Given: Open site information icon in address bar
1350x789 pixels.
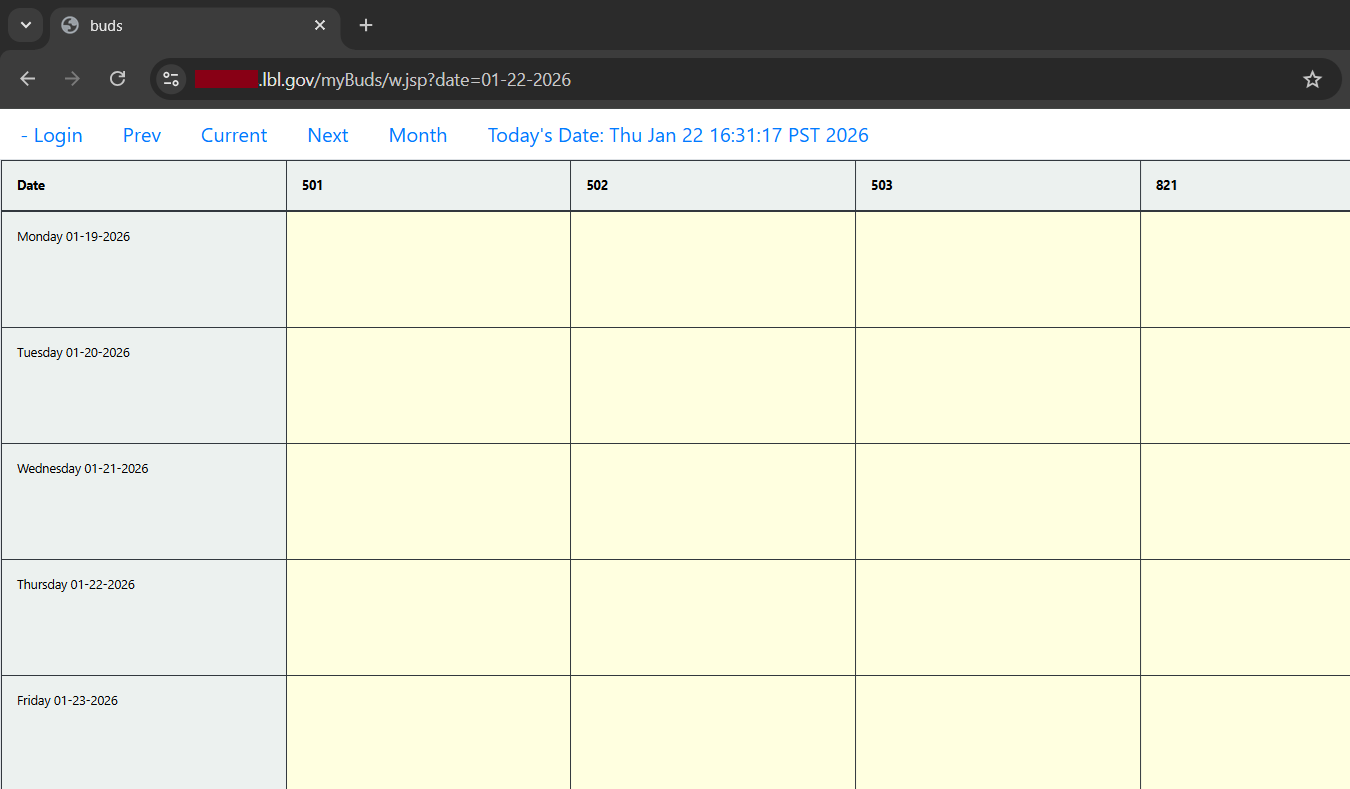Looking at the screenshot, I should pos(171,79).
